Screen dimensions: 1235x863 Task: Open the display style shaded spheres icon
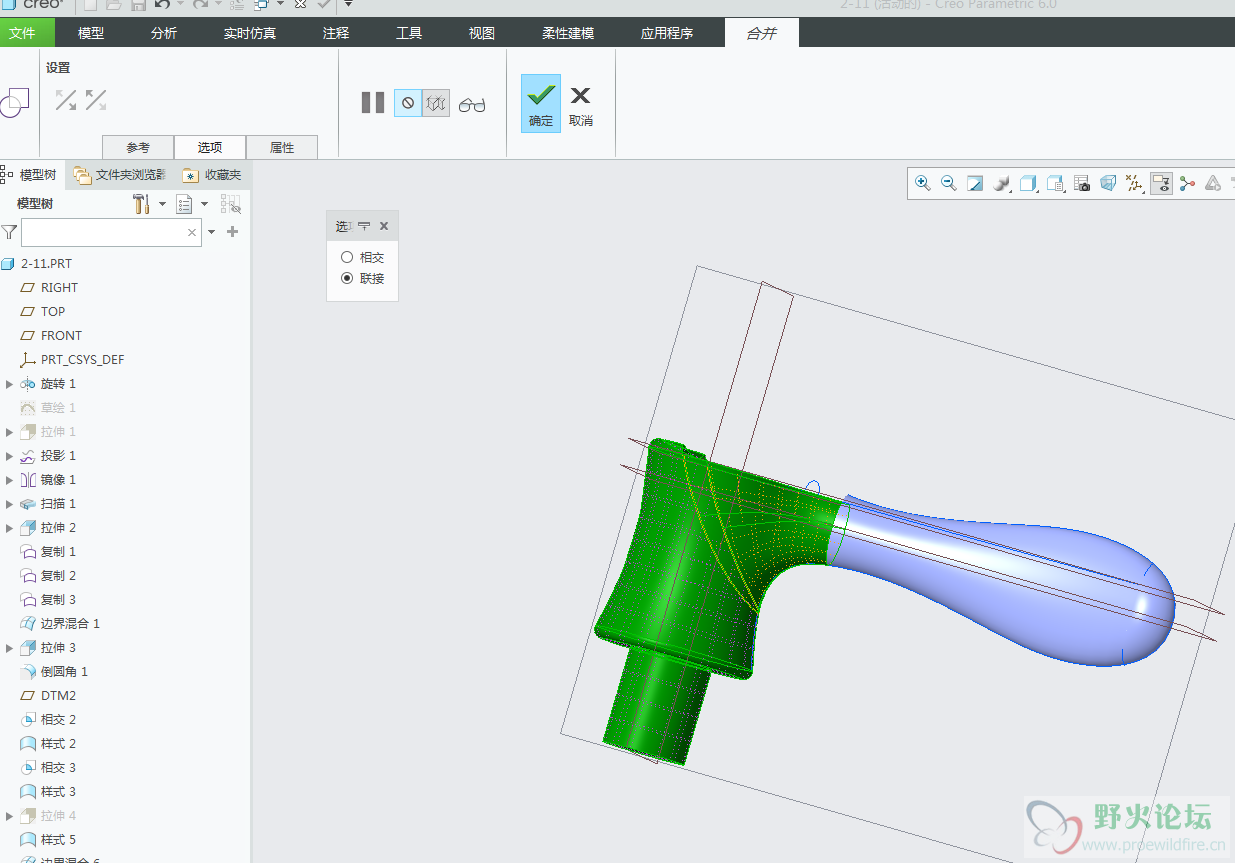click(x=1002, y=183)
